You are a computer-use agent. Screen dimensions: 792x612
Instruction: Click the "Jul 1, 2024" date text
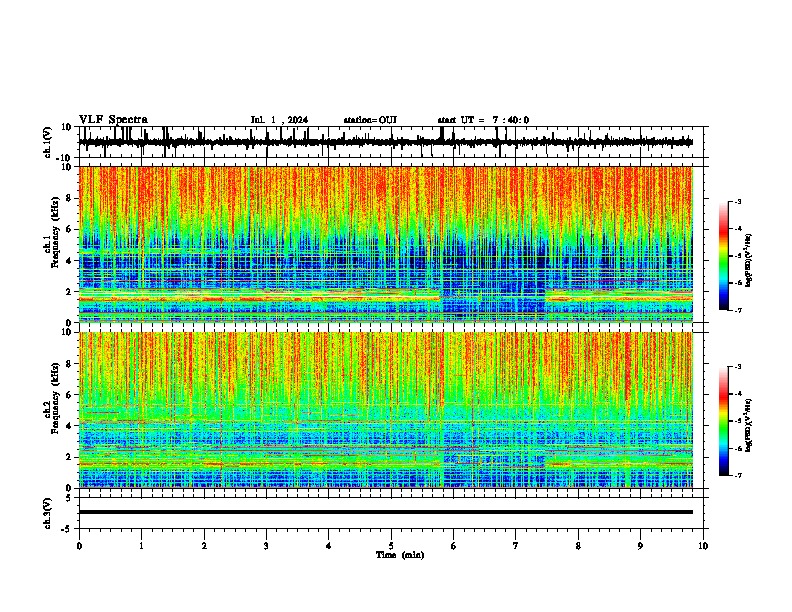click(x=279, y=120)
